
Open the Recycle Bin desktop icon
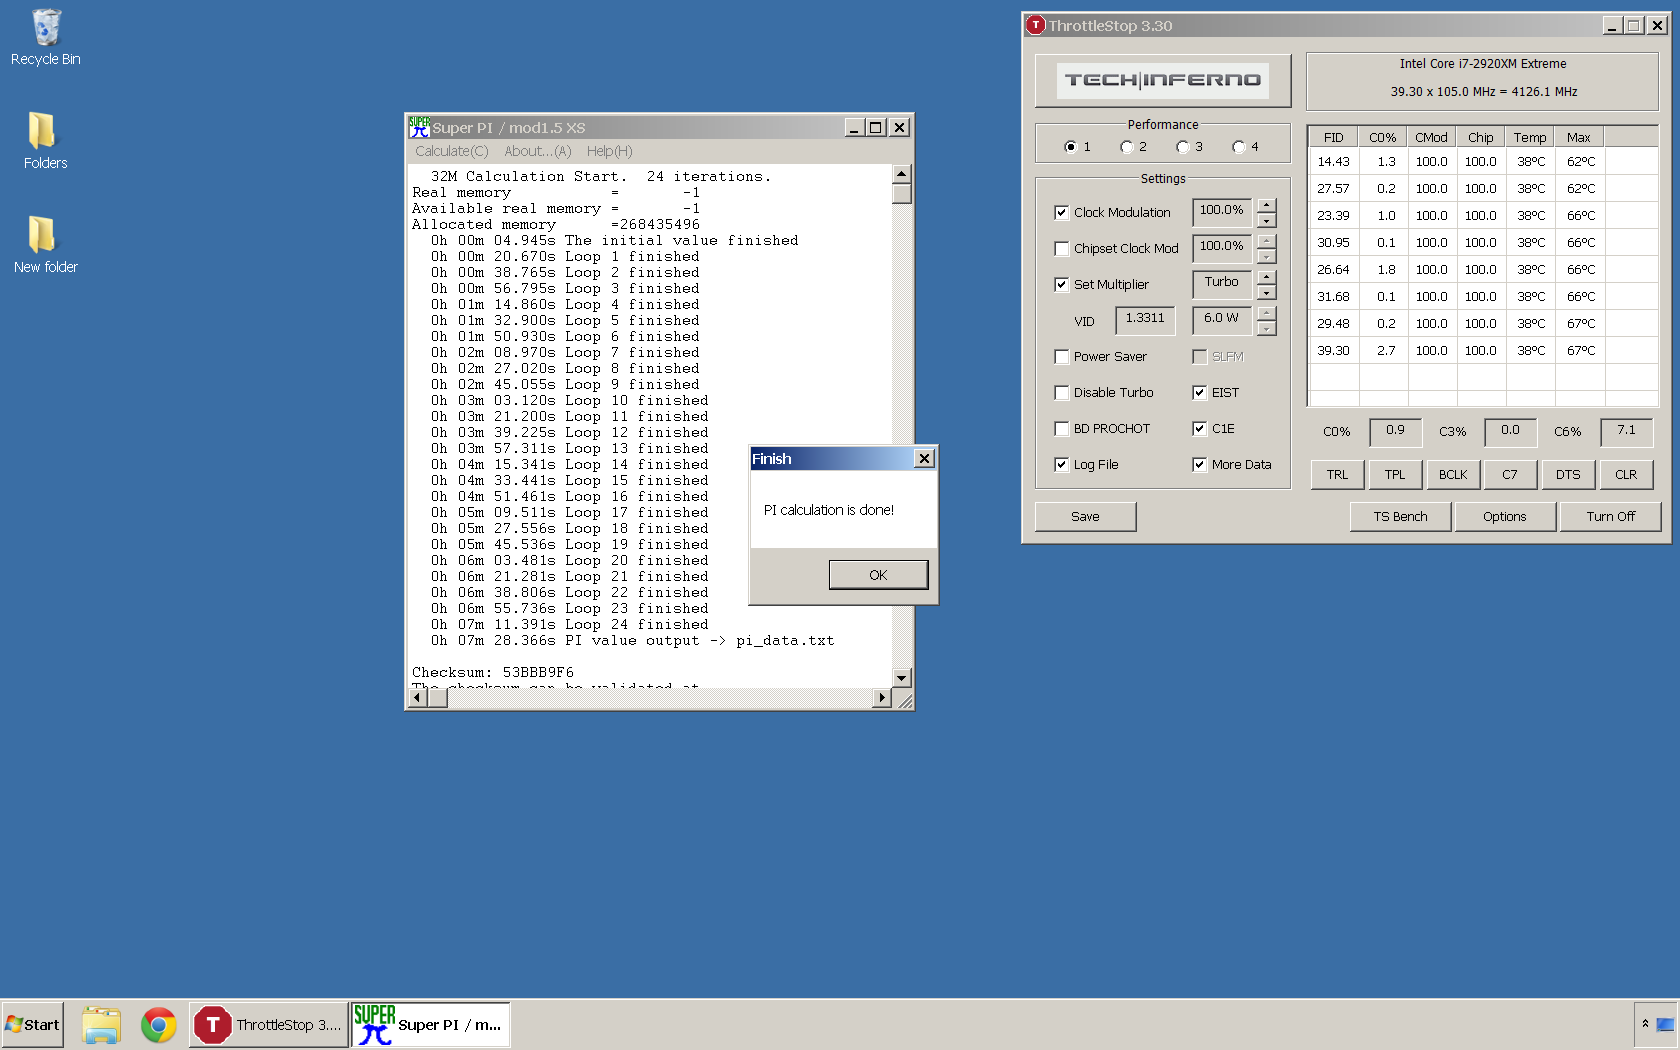45,38
